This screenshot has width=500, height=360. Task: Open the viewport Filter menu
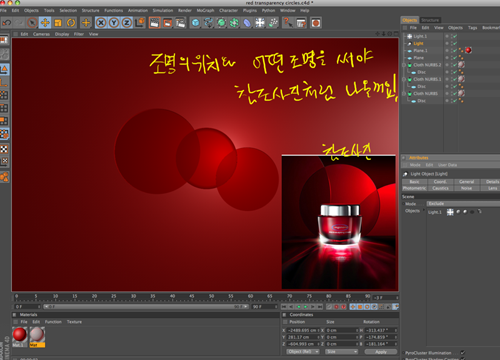click(x=79, y=34)
